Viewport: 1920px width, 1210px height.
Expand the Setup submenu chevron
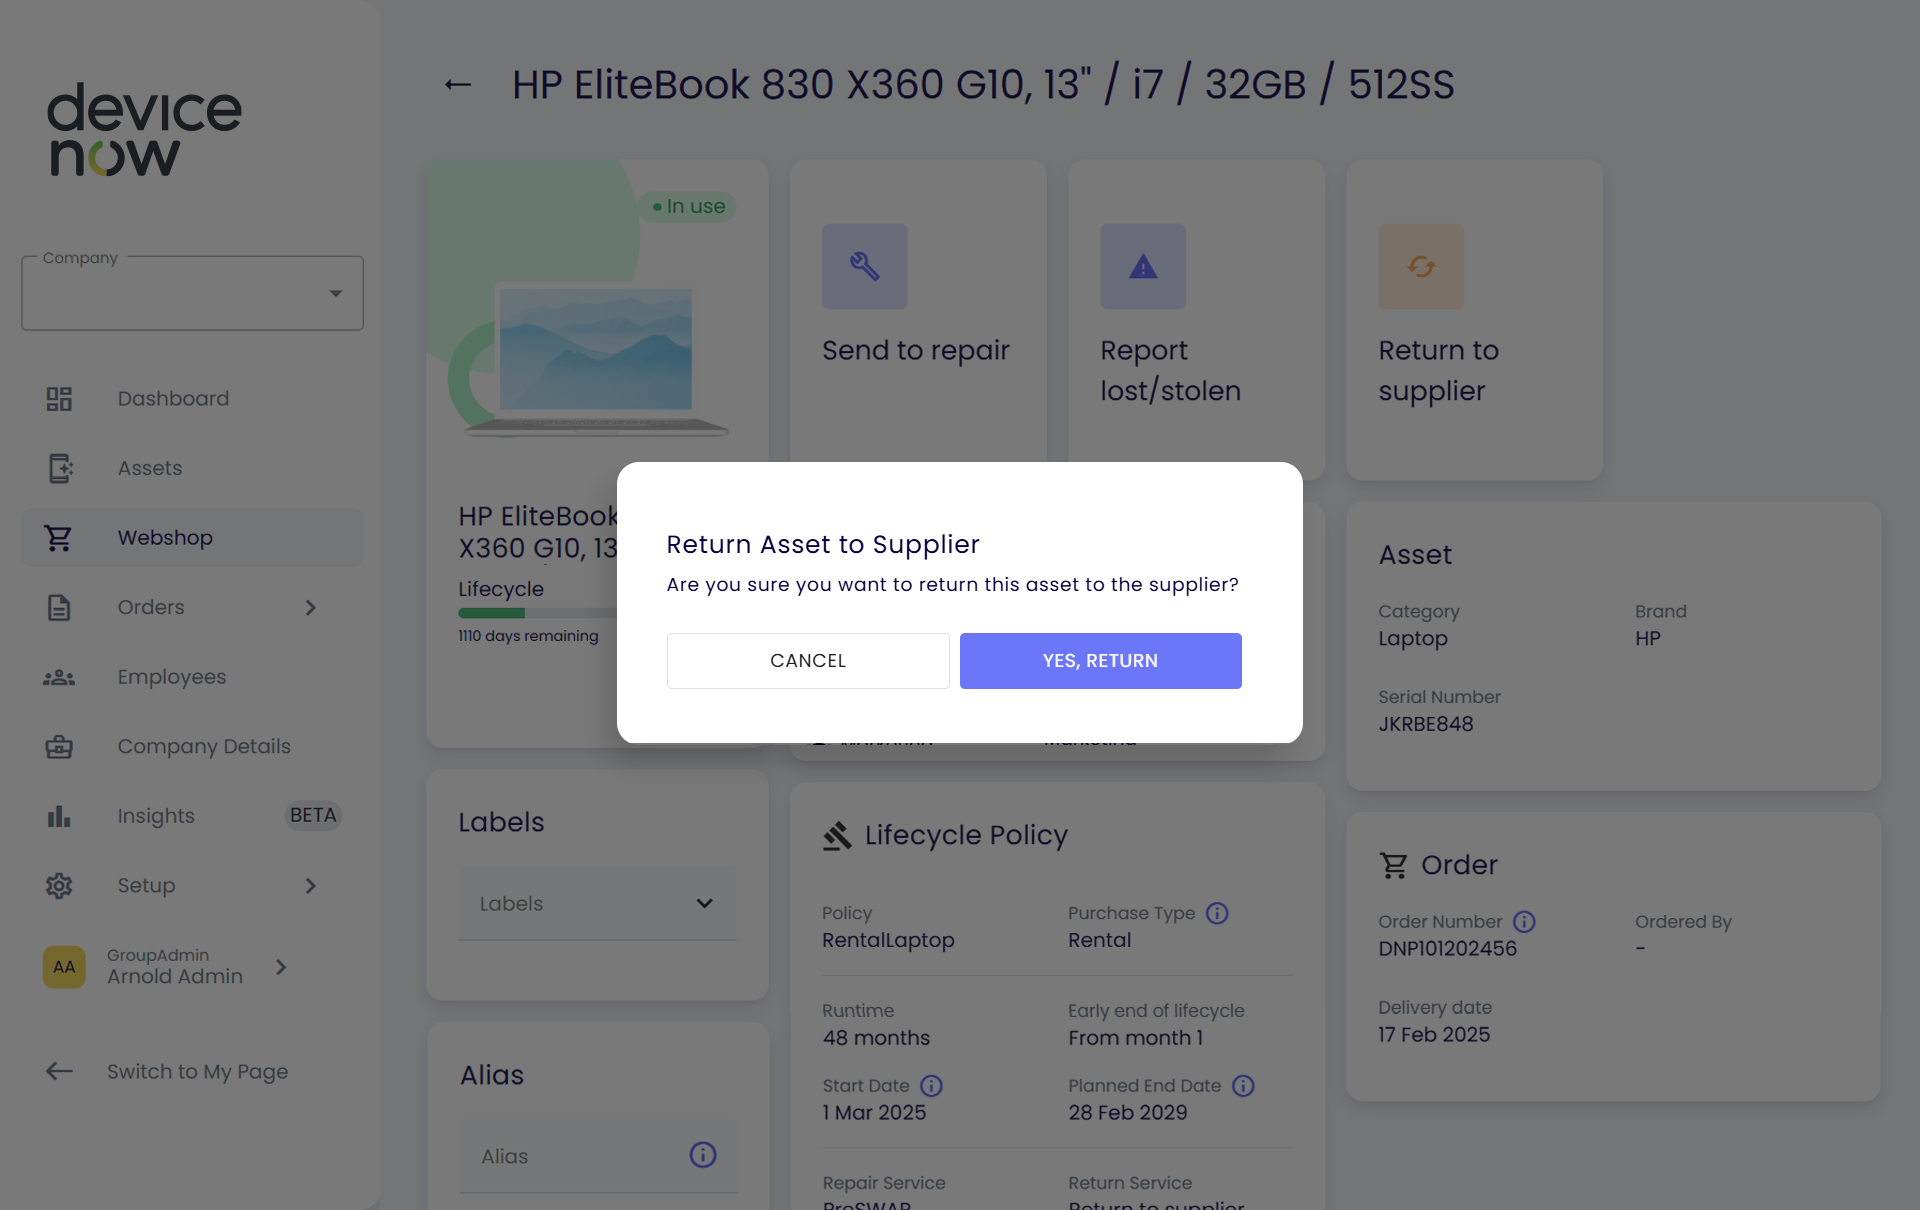(311, 886)
